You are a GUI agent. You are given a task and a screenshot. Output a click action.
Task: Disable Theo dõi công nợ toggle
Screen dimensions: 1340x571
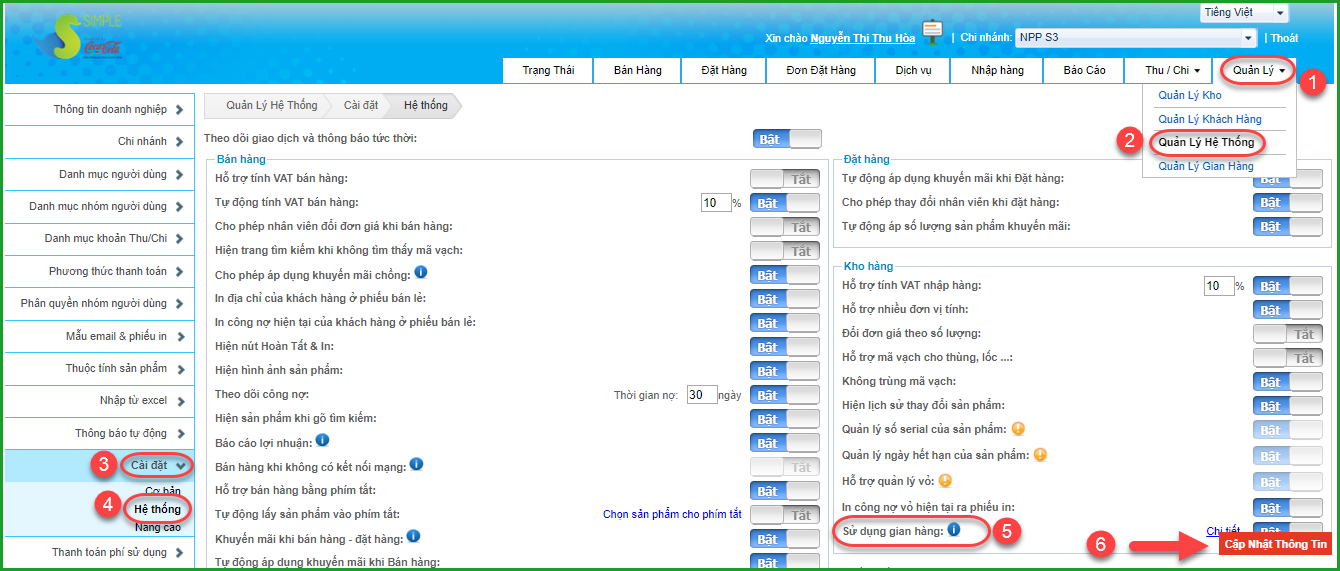click(784, 395)
